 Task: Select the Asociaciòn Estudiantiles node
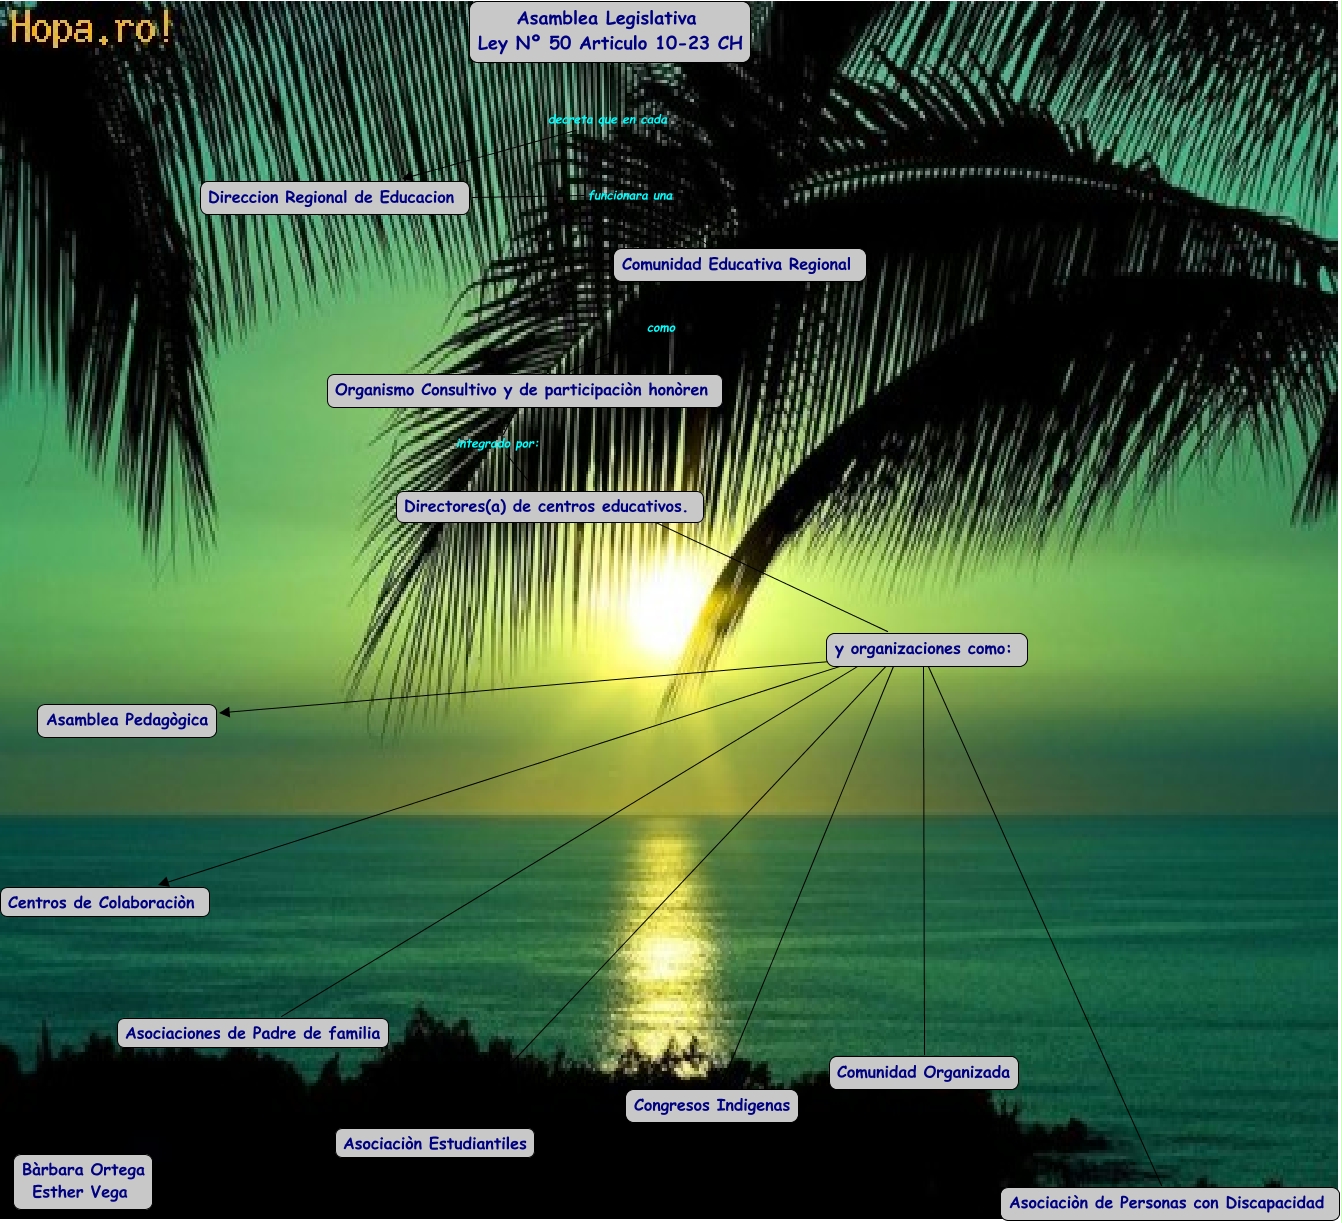[435, 1144]
